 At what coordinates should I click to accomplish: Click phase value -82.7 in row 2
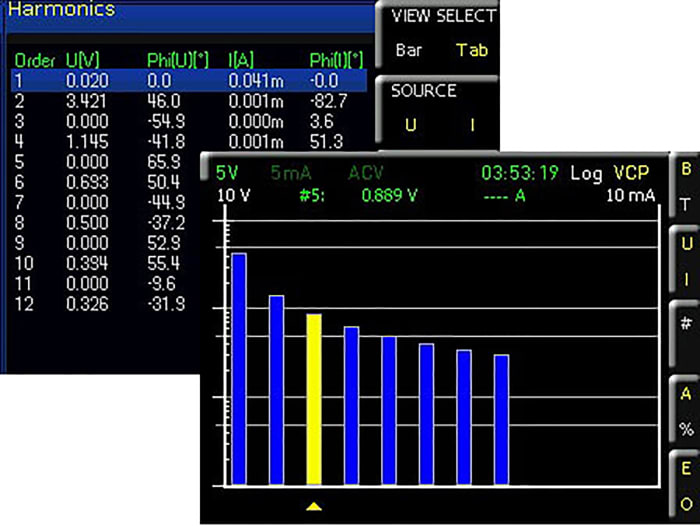[x=328, y=101]
